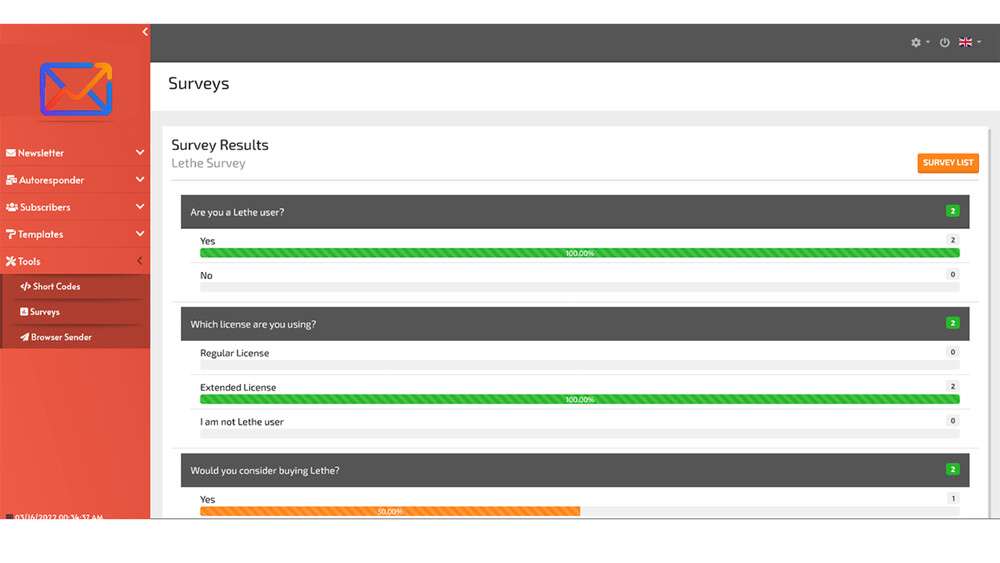Click the 'Which license are you using?' header
The width and height of the screenshot is (1000, 563).
(x=575, y=324)
